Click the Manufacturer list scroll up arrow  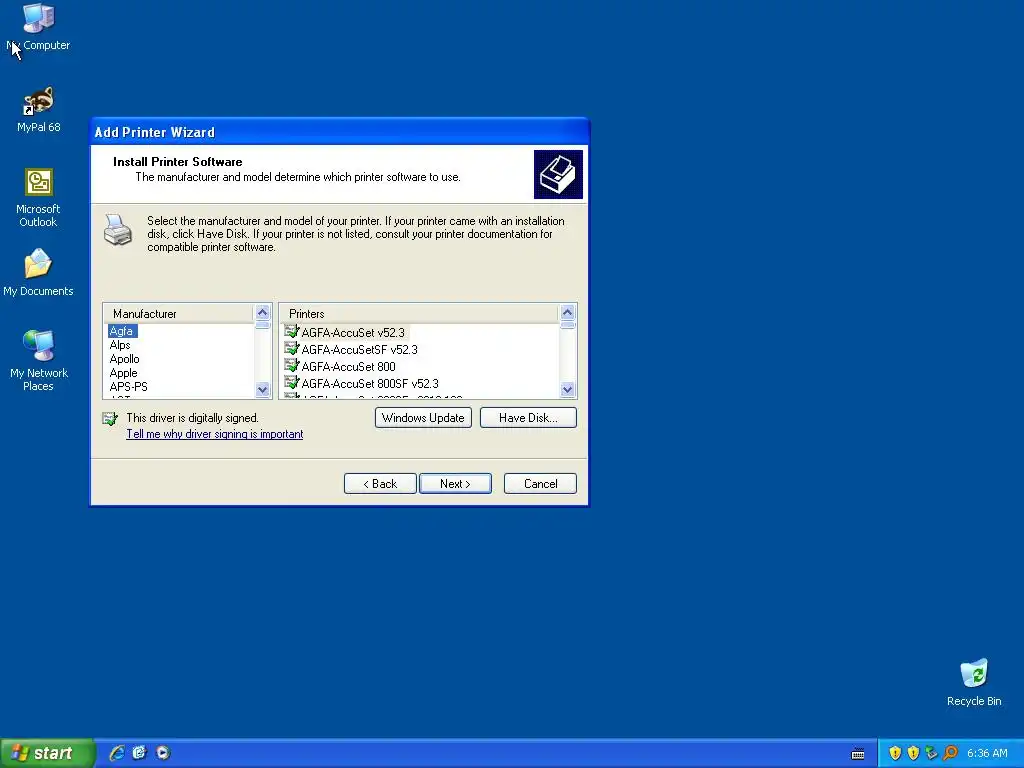(x=263, y=312)
